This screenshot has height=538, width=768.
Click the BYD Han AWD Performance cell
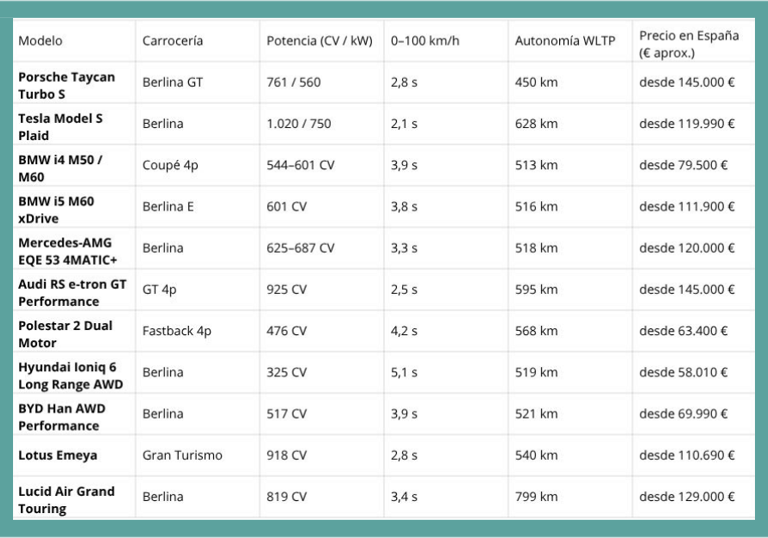click(x=61, y=417)
